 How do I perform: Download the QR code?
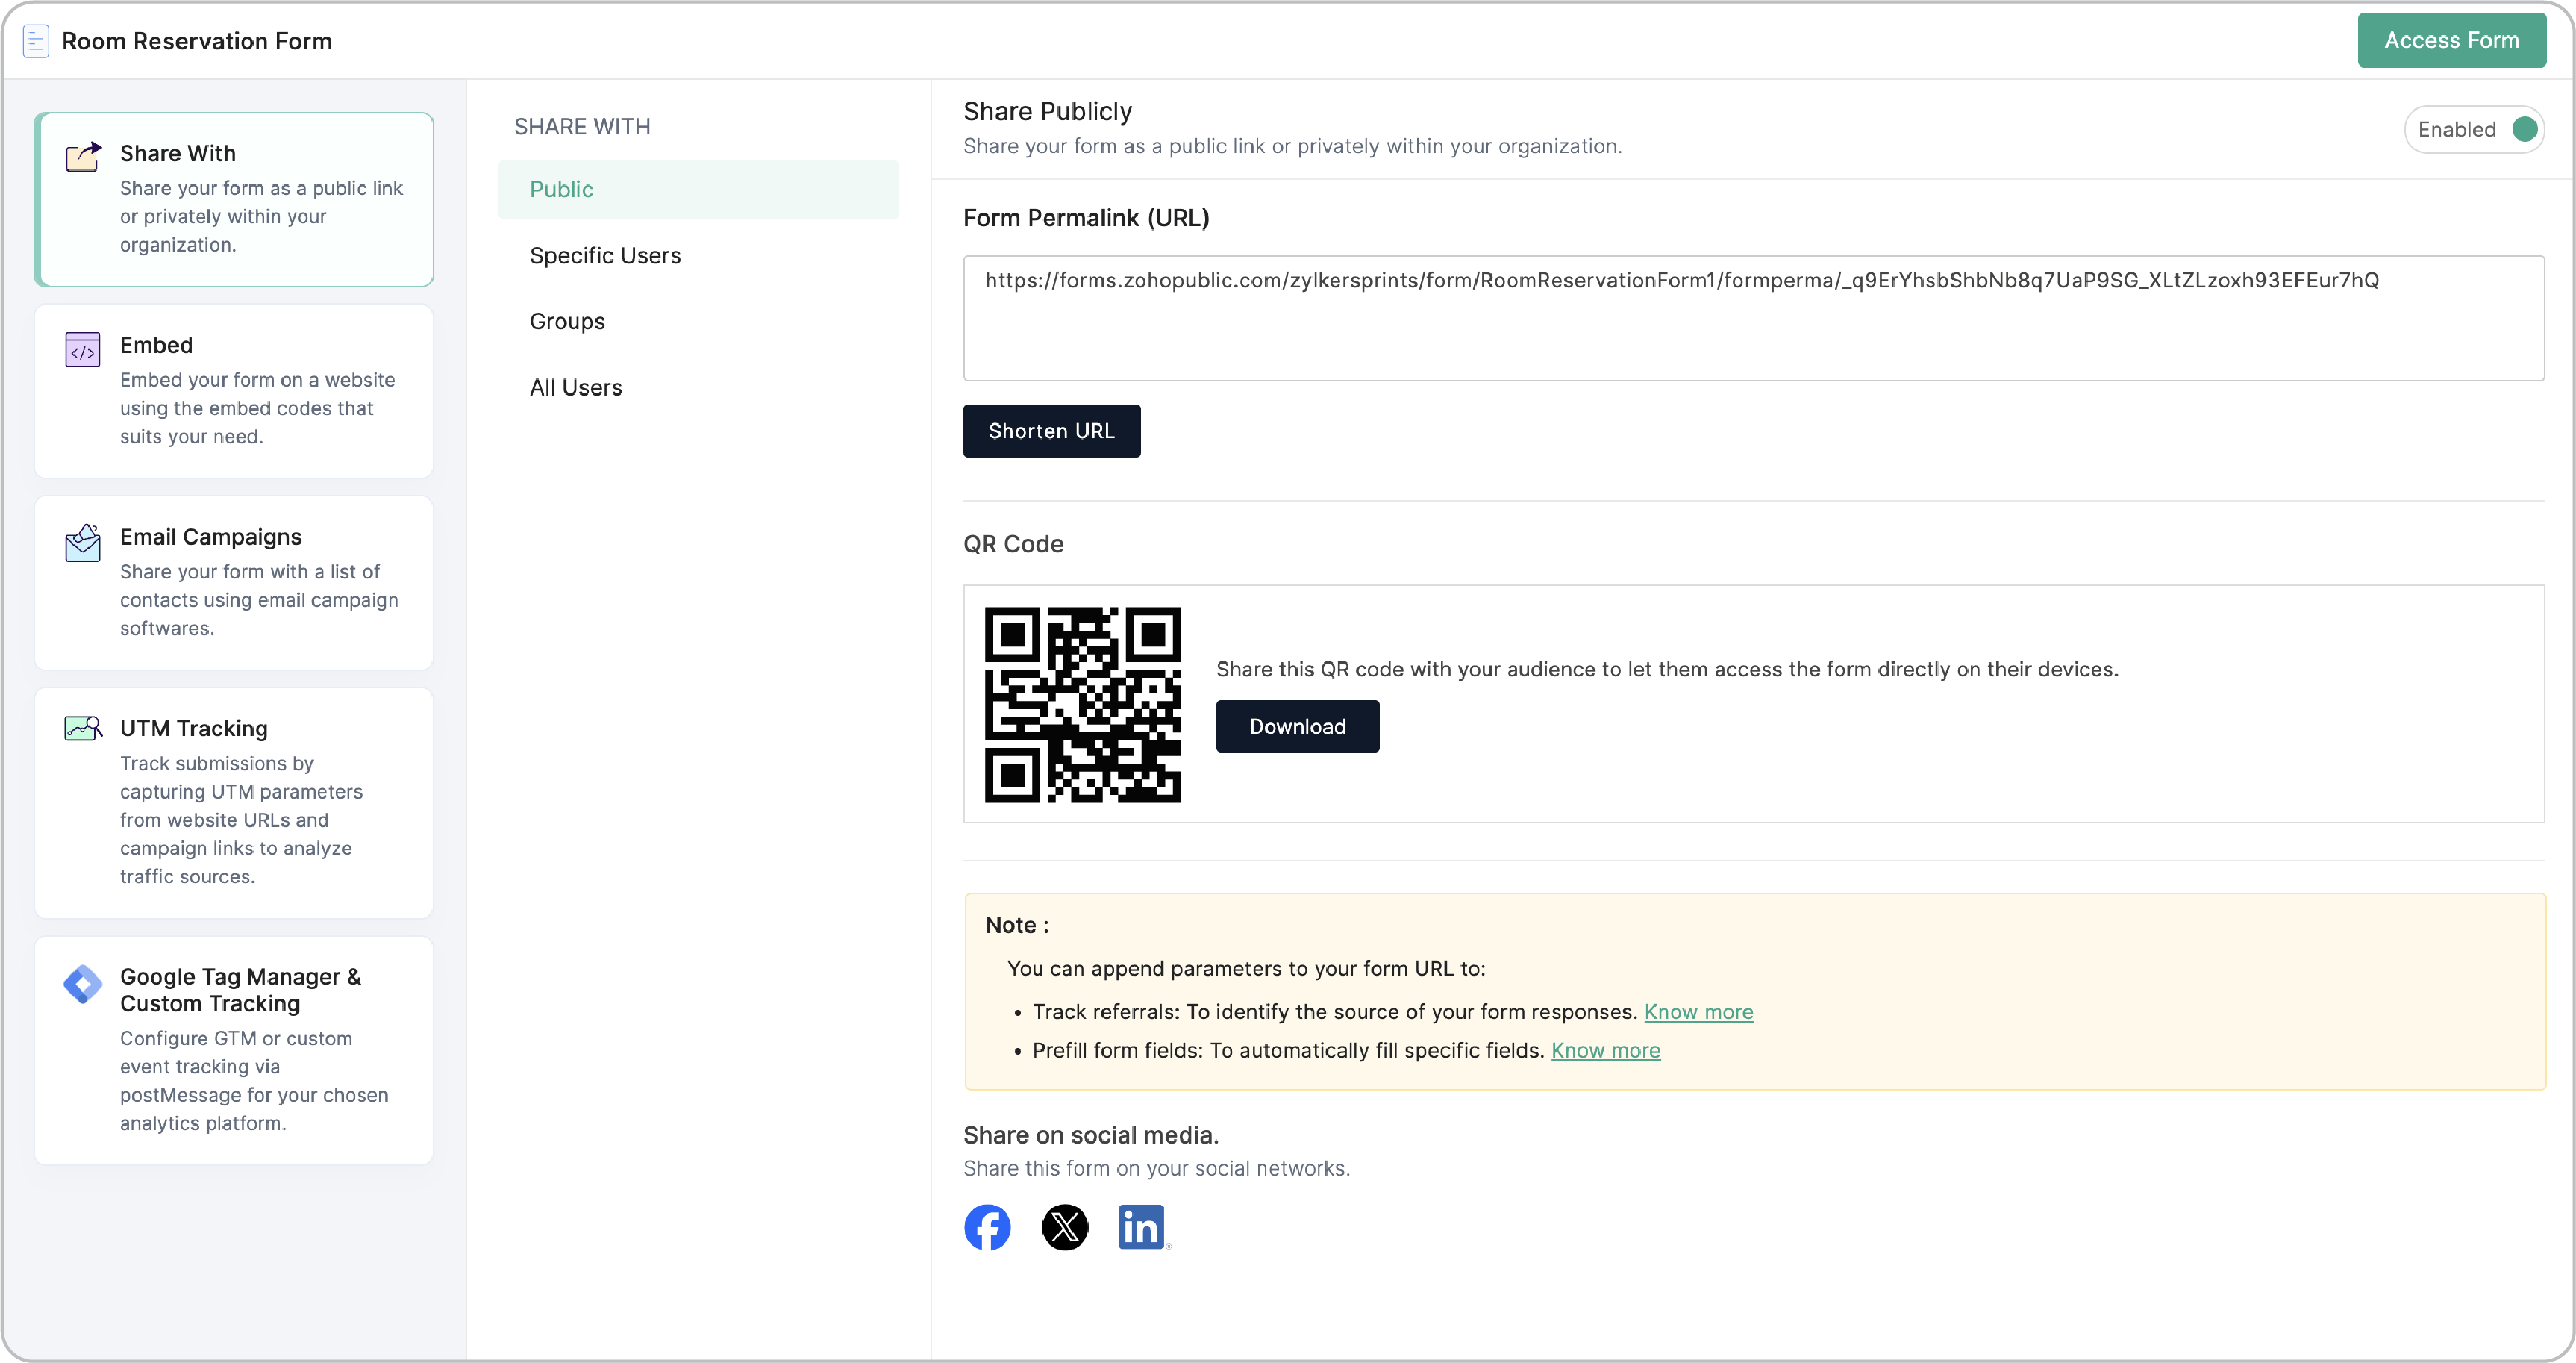coord(1297,726)
